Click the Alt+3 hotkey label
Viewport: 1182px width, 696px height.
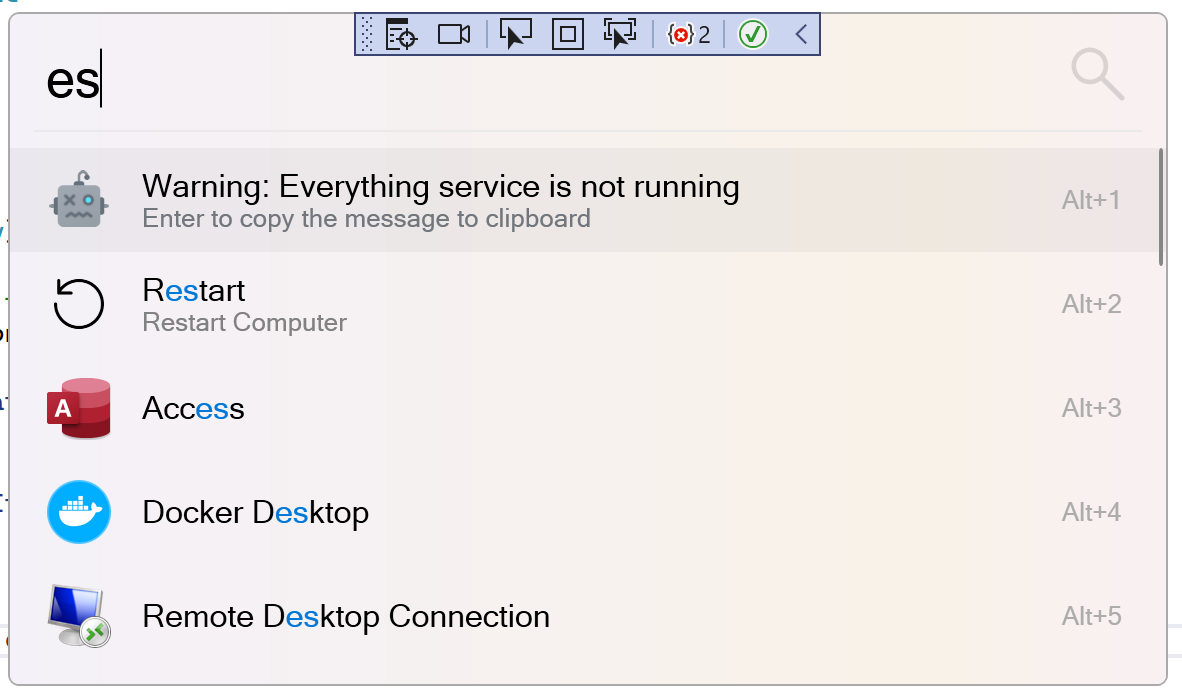pos(1091,408)
